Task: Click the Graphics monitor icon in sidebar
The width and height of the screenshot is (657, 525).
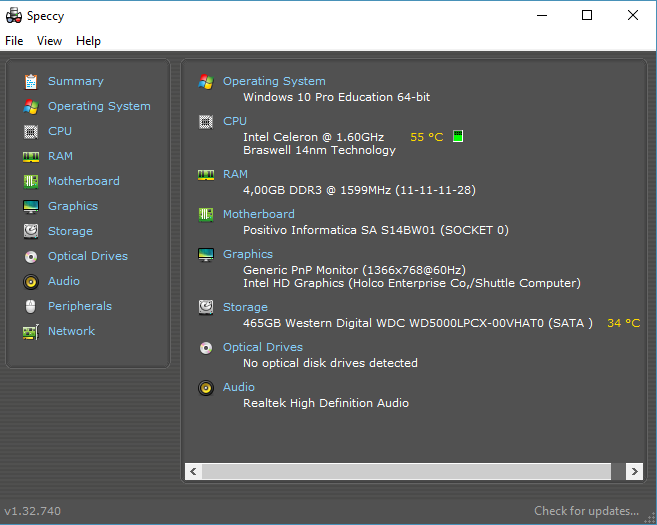Action: [31, 207]
